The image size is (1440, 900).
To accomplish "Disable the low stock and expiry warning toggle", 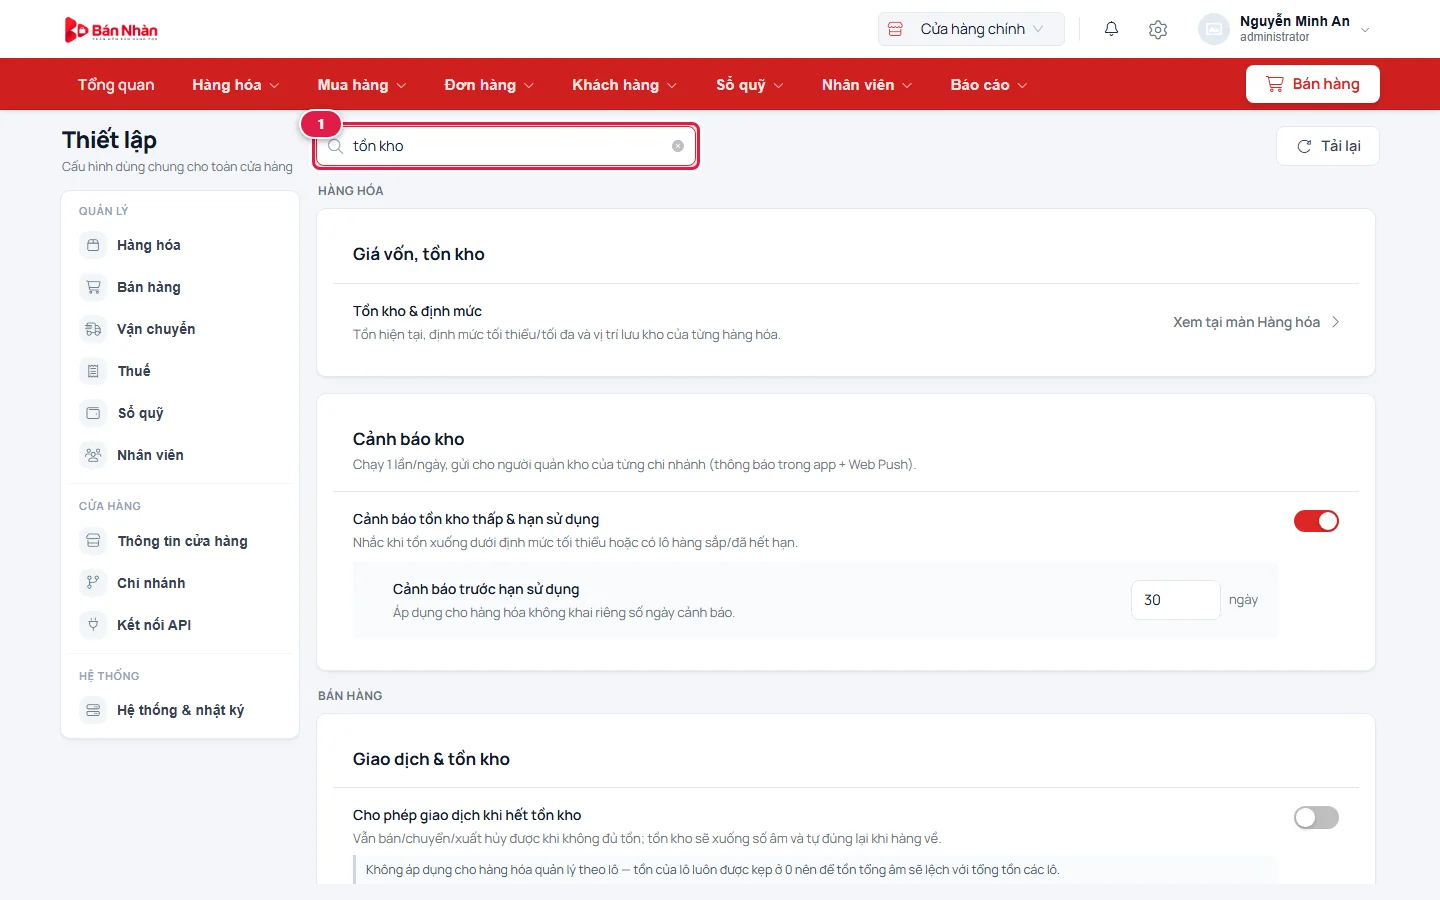I will [x=1316, y=521].
